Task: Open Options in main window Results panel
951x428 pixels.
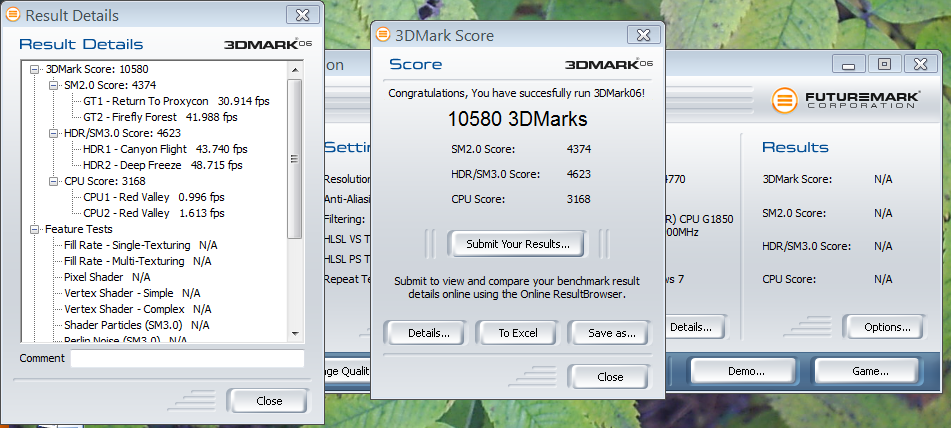Action: pos(887,327)
